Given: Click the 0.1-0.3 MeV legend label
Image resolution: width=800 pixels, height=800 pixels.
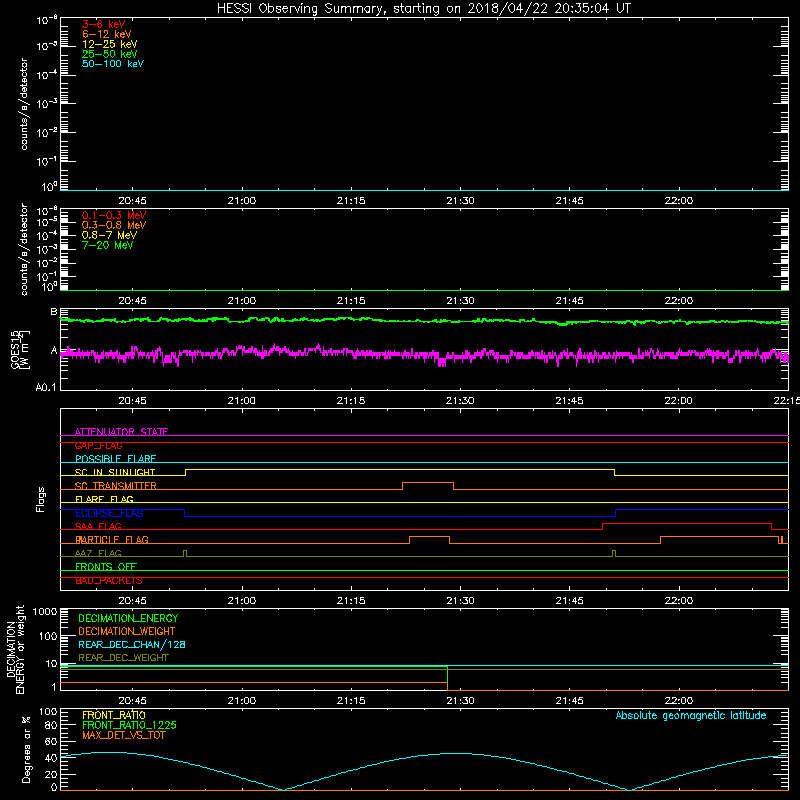Looking at the screenshot, I should (x=114, y=215).
